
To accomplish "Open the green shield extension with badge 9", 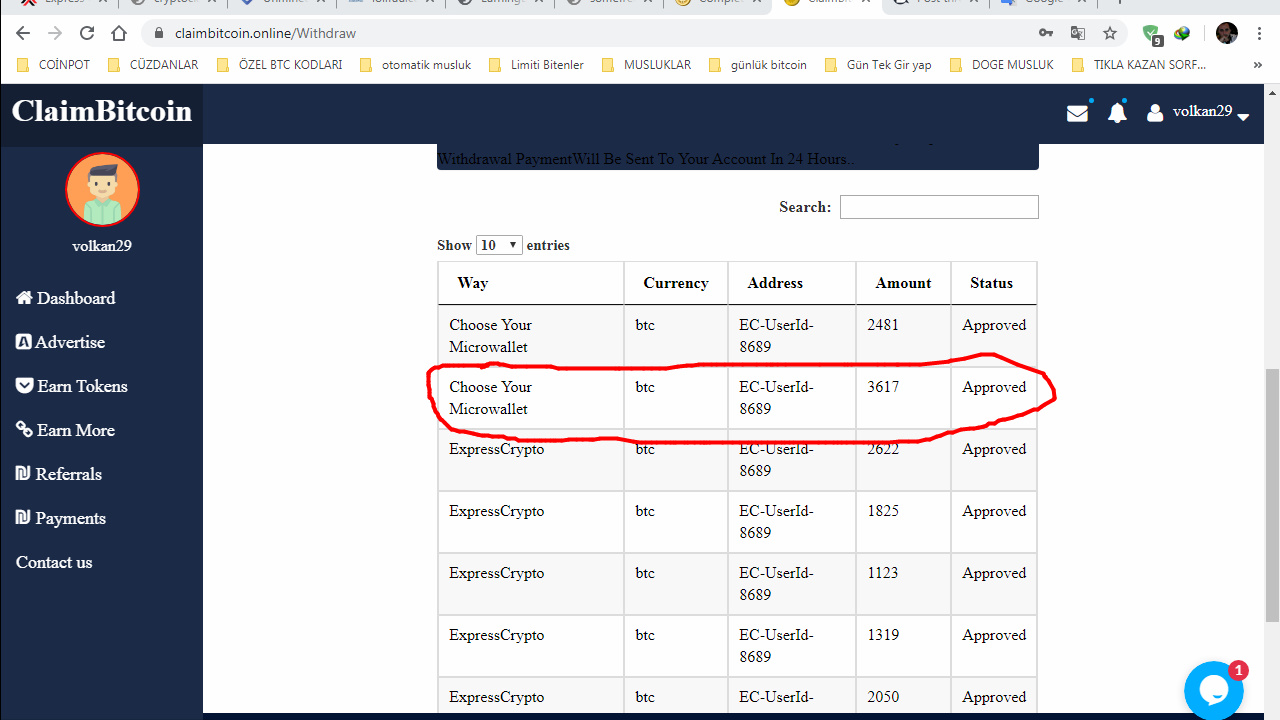I will pyautogui.click(x=1152, y=34).
